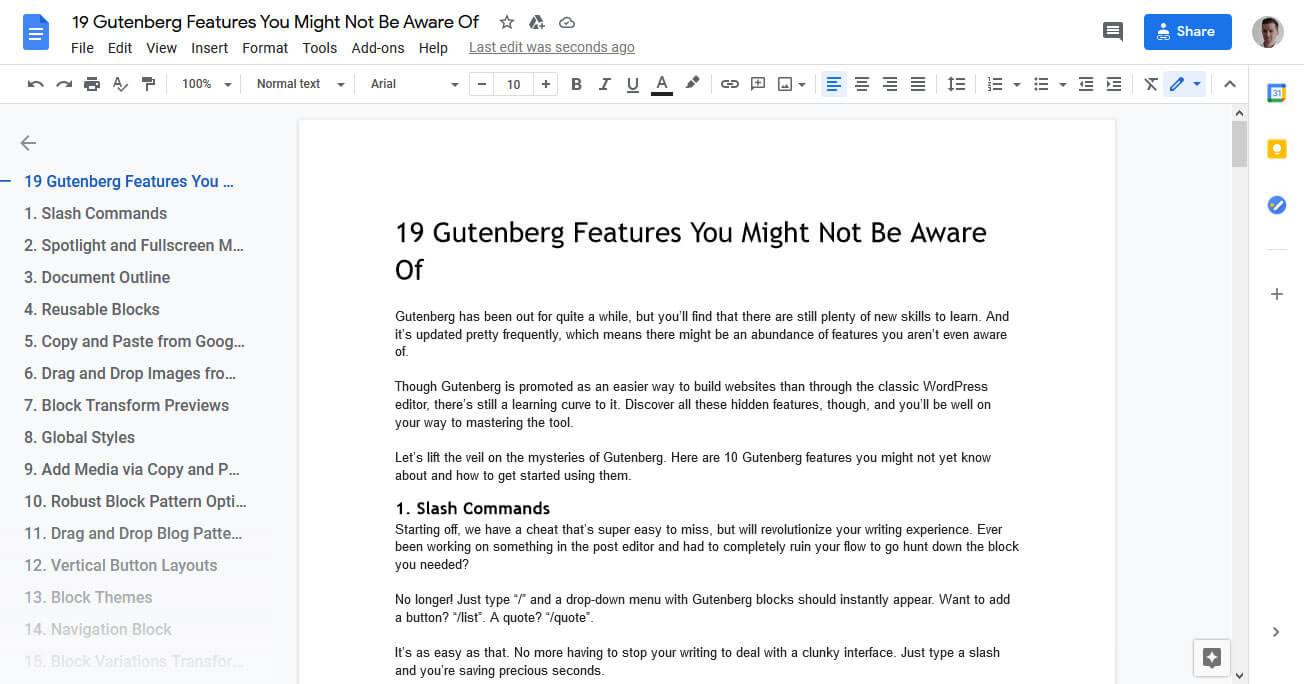1304x684 pixels.
Task: Open Google Keep side panel
Action: coord(1276,149)
